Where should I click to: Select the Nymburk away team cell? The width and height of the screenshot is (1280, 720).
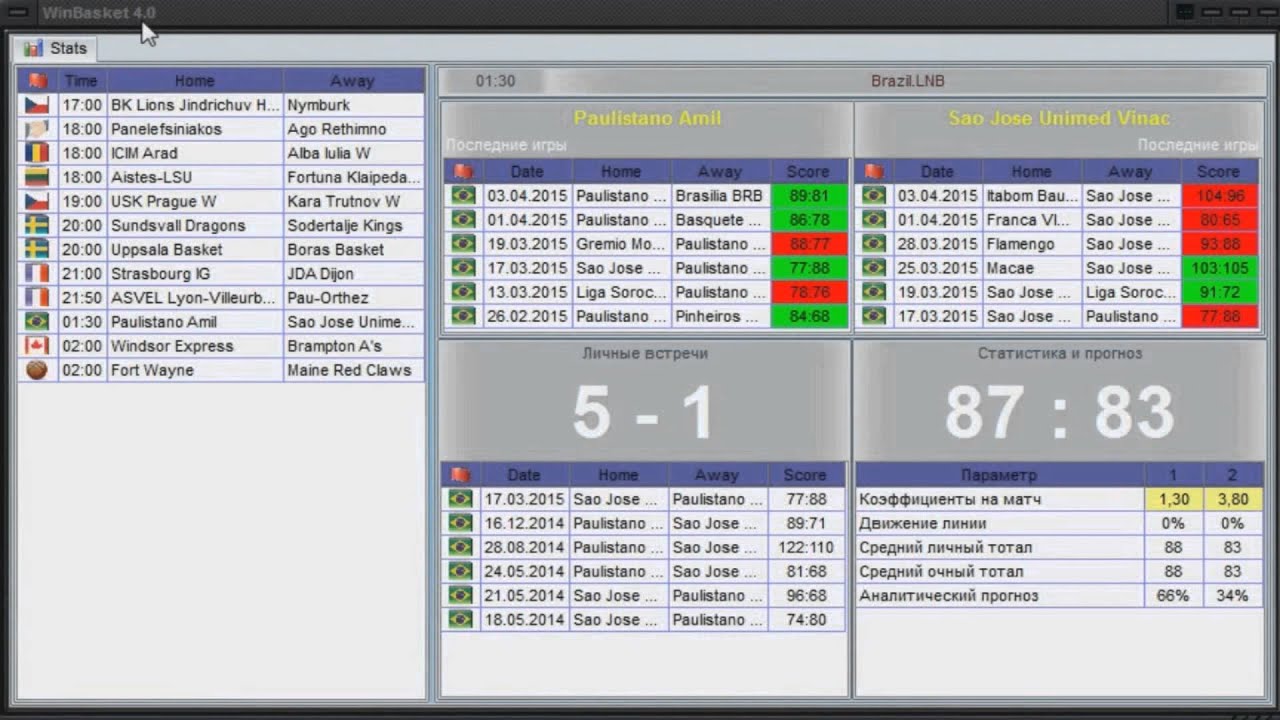point(353,105)
